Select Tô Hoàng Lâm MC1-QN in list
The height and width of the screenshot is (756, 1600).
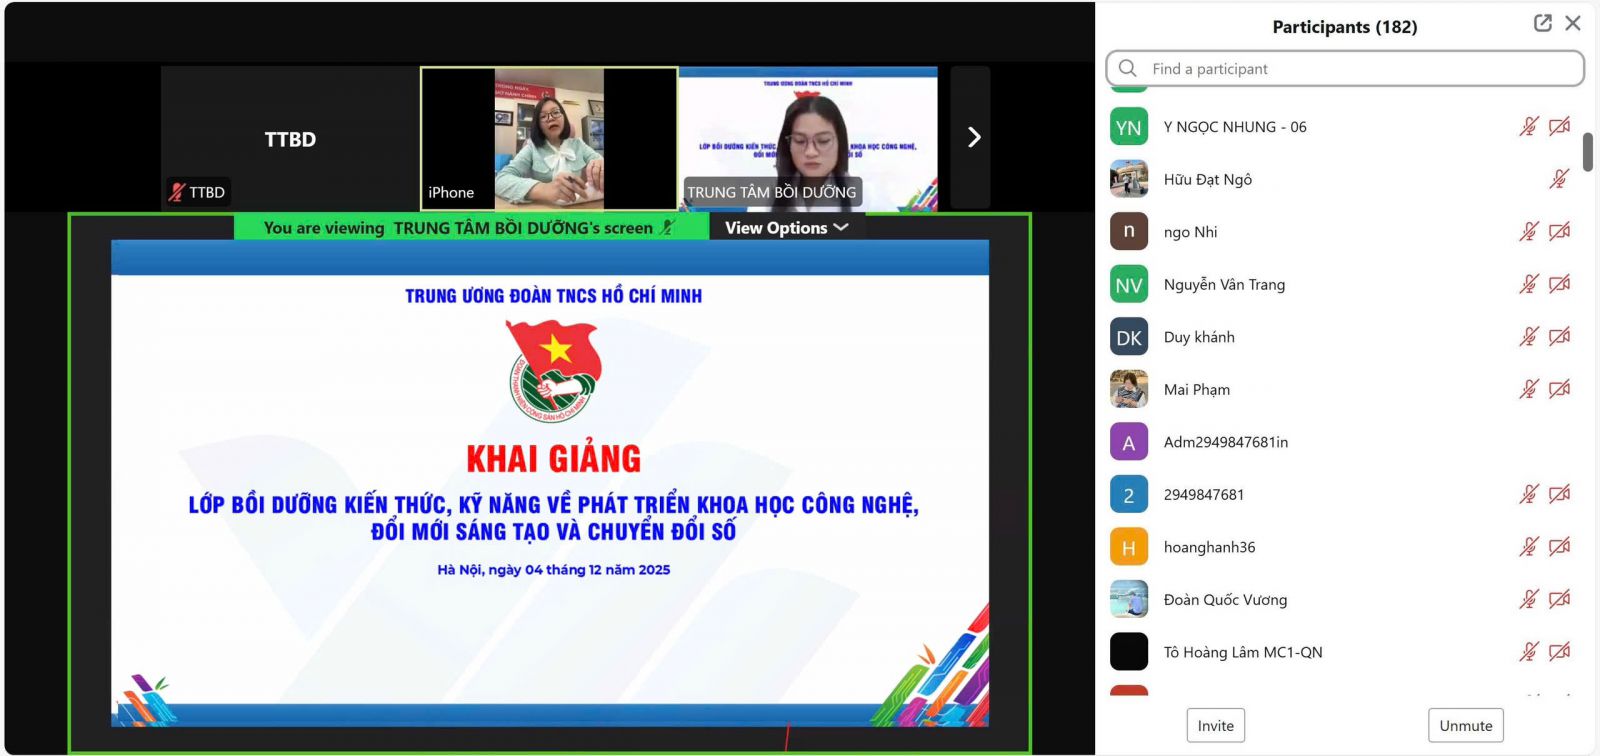(x=1242, y=653)
